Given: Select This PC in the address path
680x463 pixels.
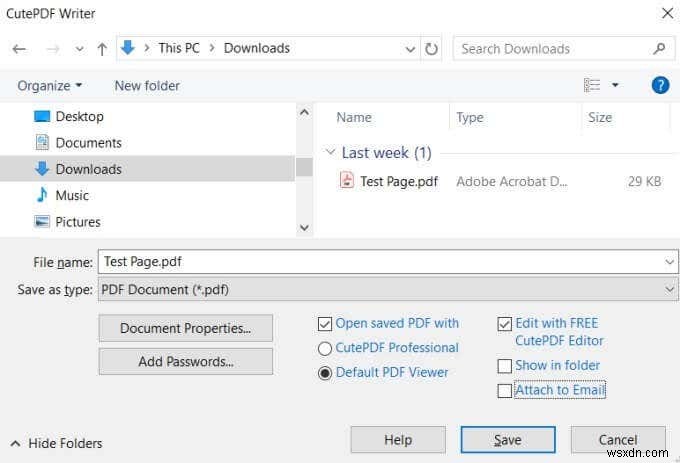Looking at the screenshot, I should coord(179,48).
